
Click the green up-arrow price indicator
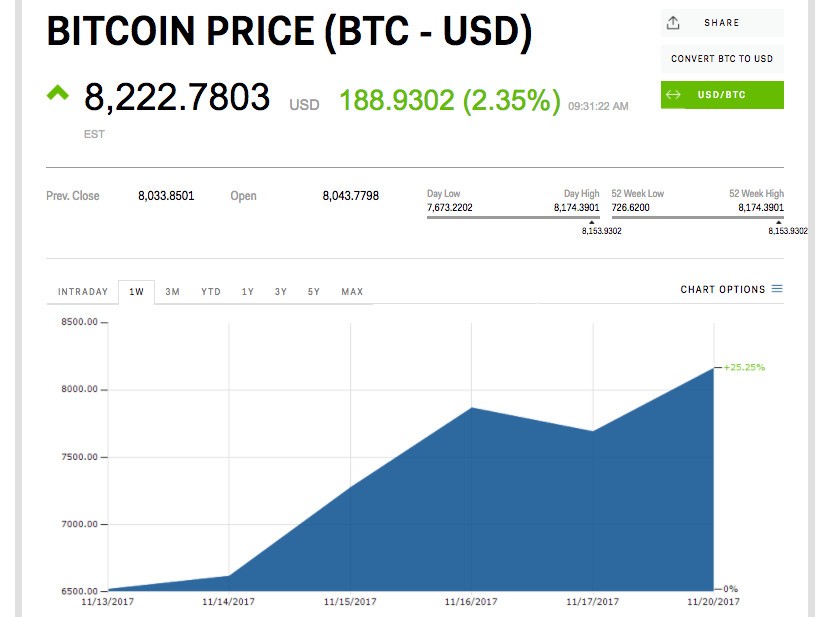(57, 93)
